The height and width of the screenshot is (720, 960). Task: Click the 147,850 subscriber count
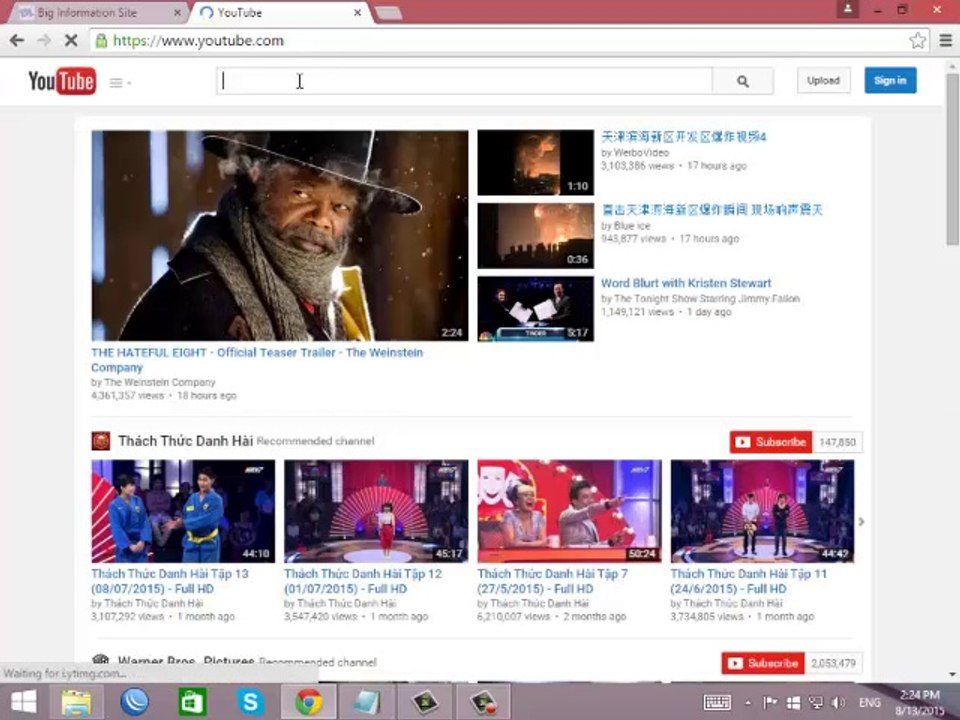click(x=837, y=442)
